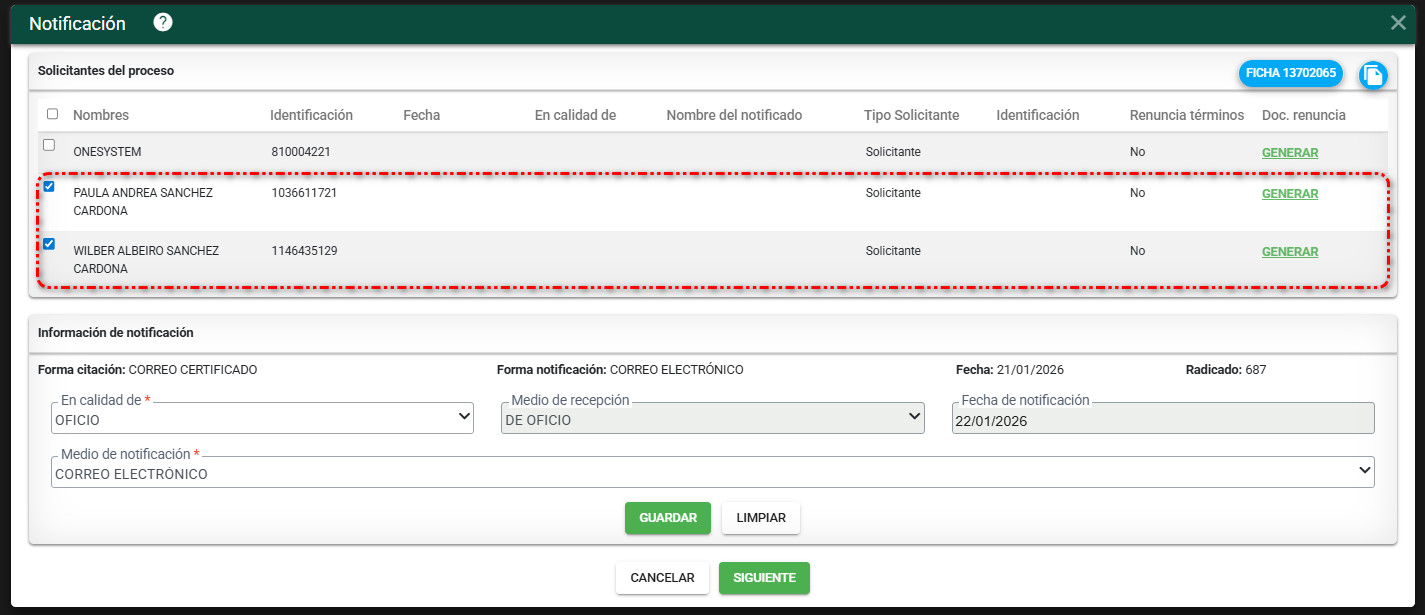Click the Nombres column header
The height and width of the screenshot is (615, 1425).
pos(101,115)
